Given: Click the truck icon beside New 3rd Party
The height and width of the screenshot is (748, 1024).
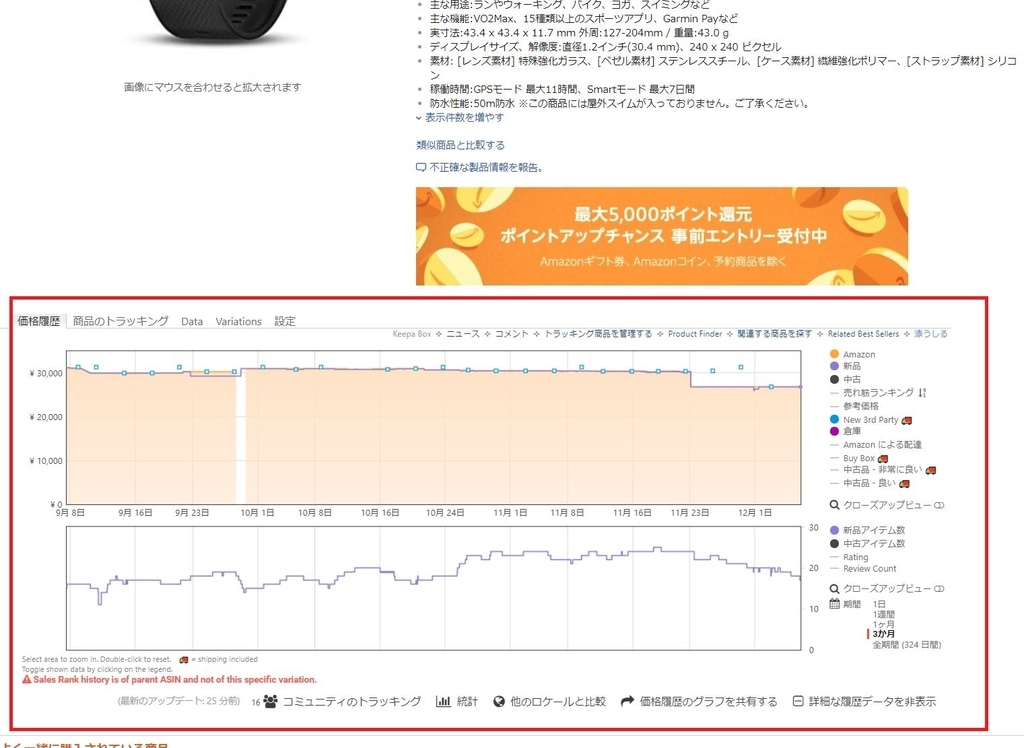Looking at the screenshot, I should tap(906, 420).
